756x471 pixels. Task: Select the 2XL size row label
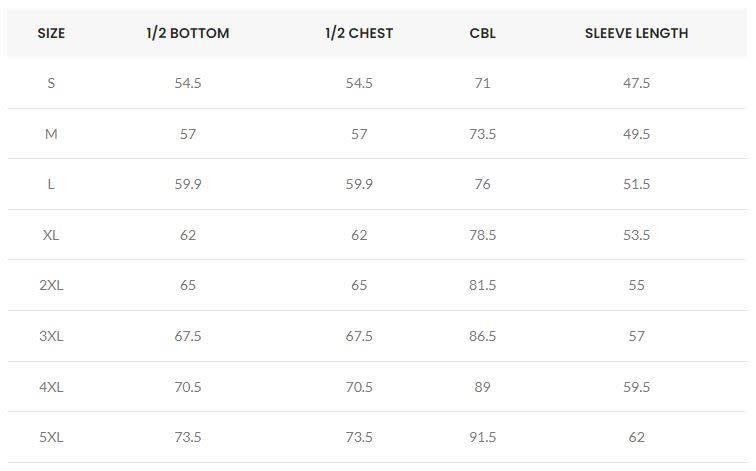pyautogui.click(x=51, y=285)
